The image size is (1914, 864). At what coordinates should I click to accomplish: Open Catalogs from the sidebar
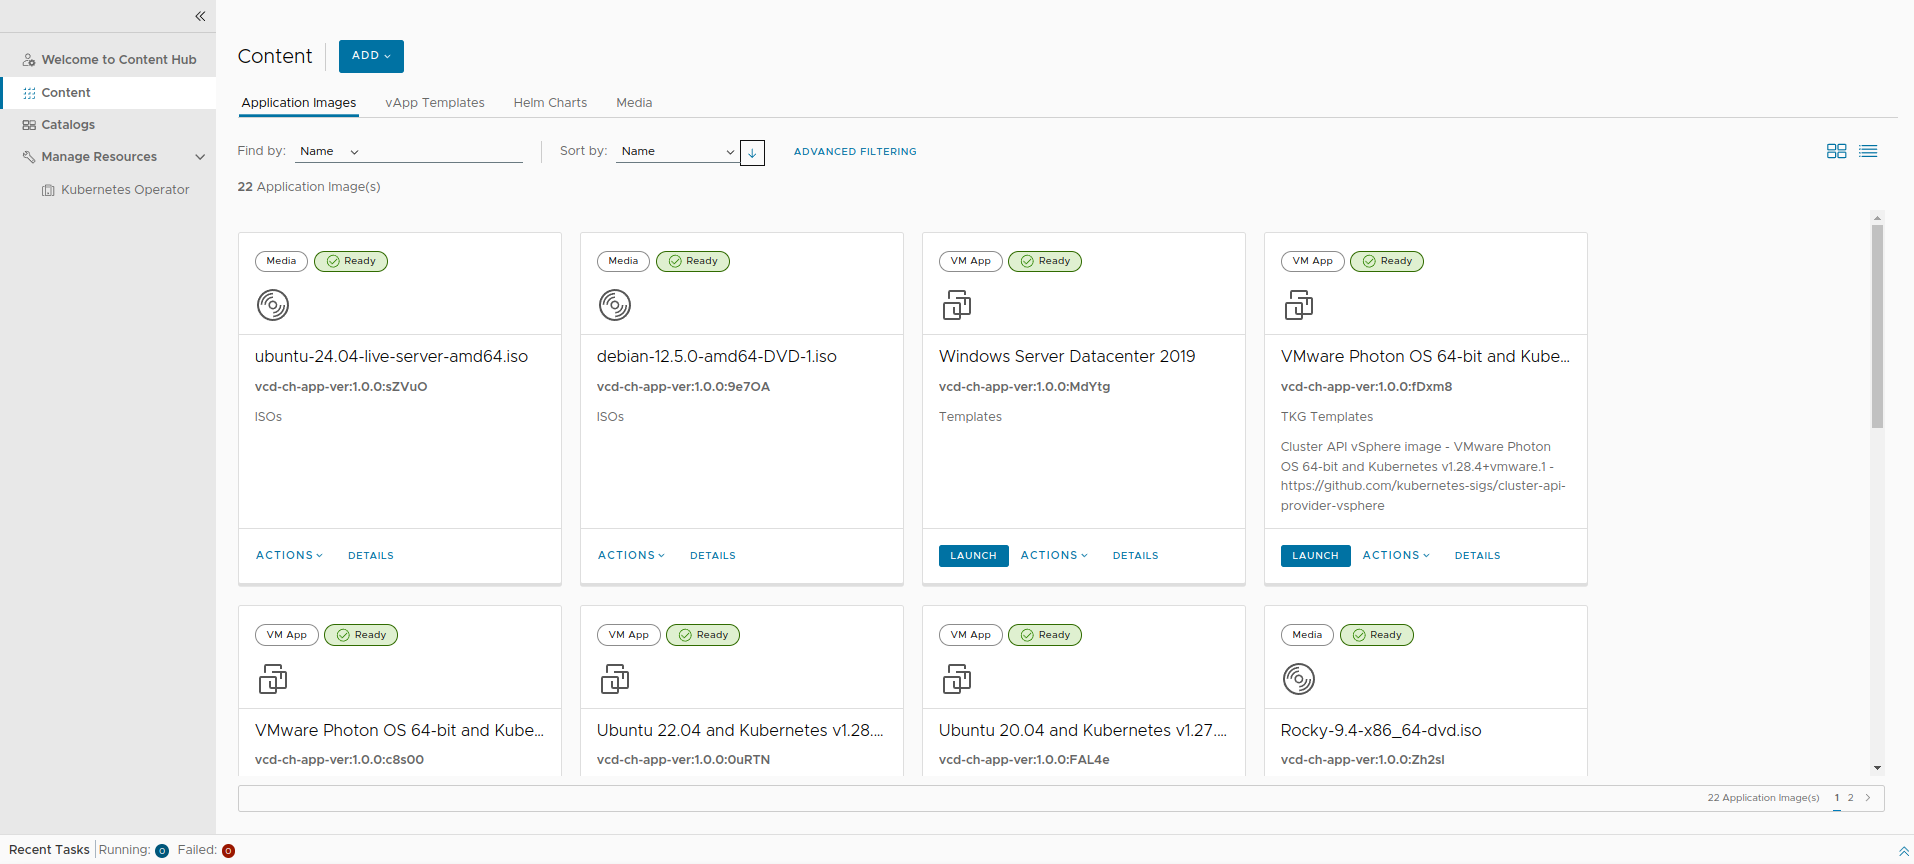[x=68, y=125]
